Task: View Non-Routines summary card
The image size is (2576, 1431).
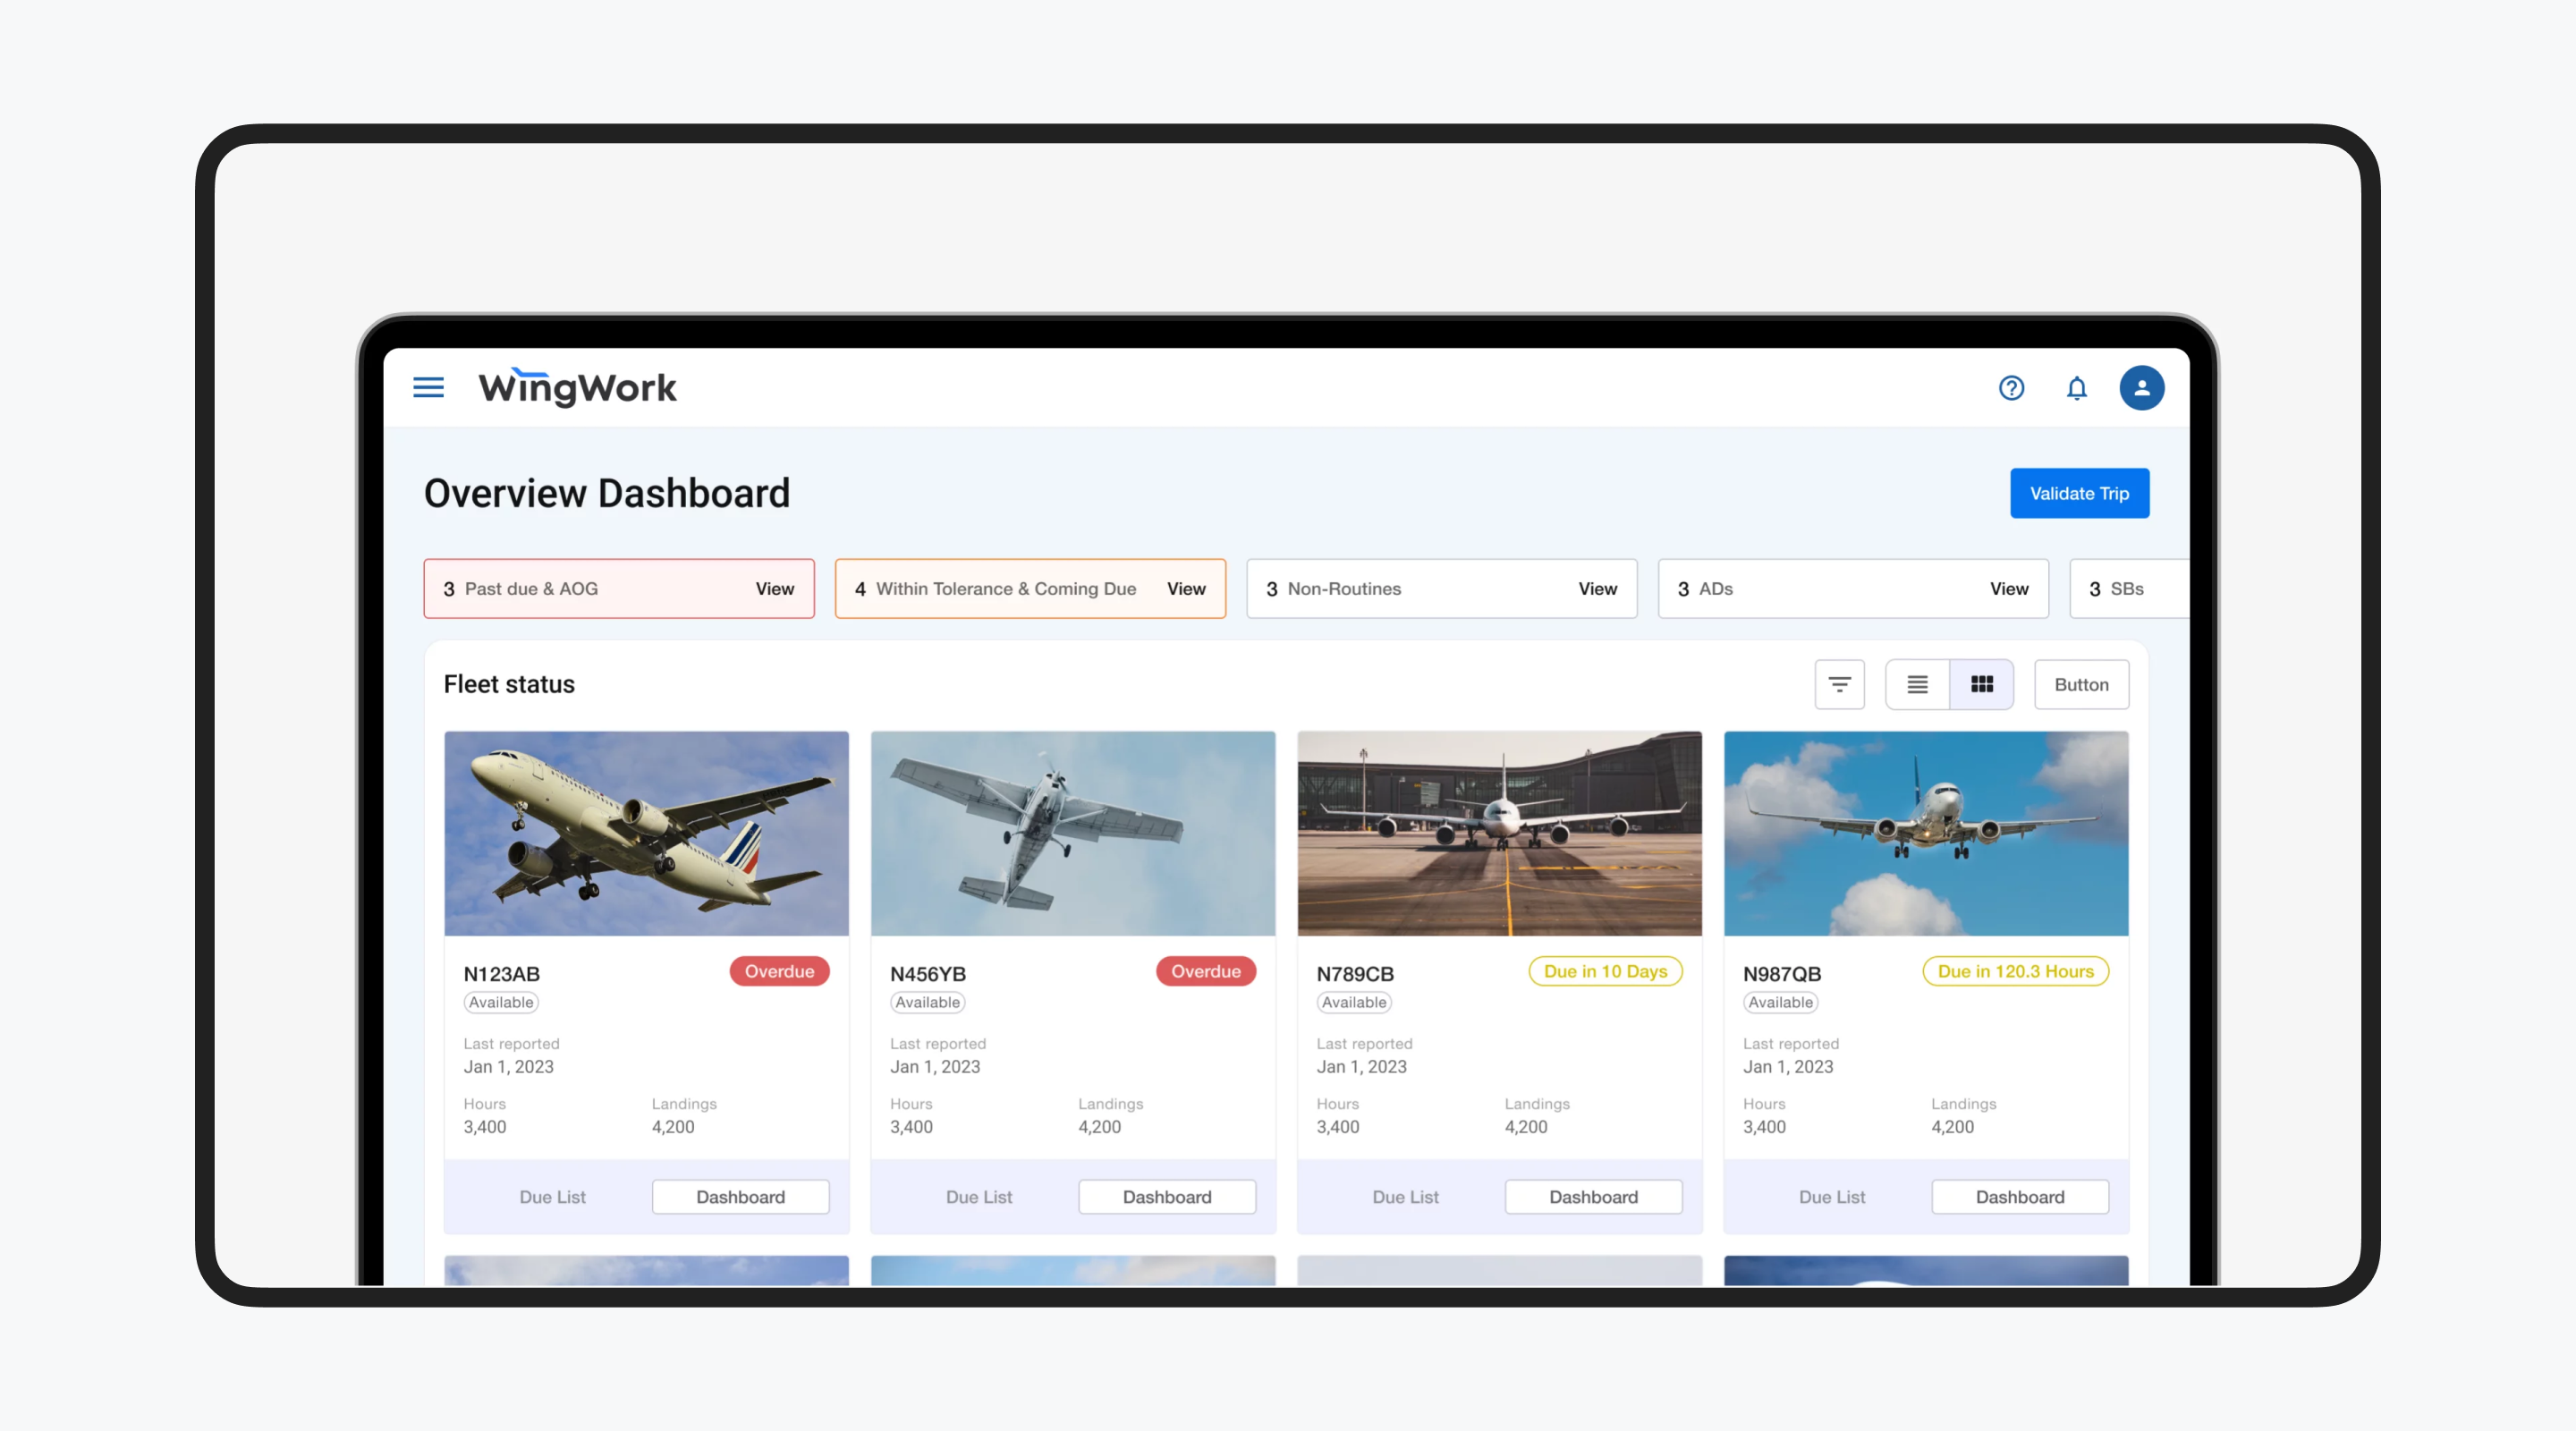Action: tap(1597, 589)
